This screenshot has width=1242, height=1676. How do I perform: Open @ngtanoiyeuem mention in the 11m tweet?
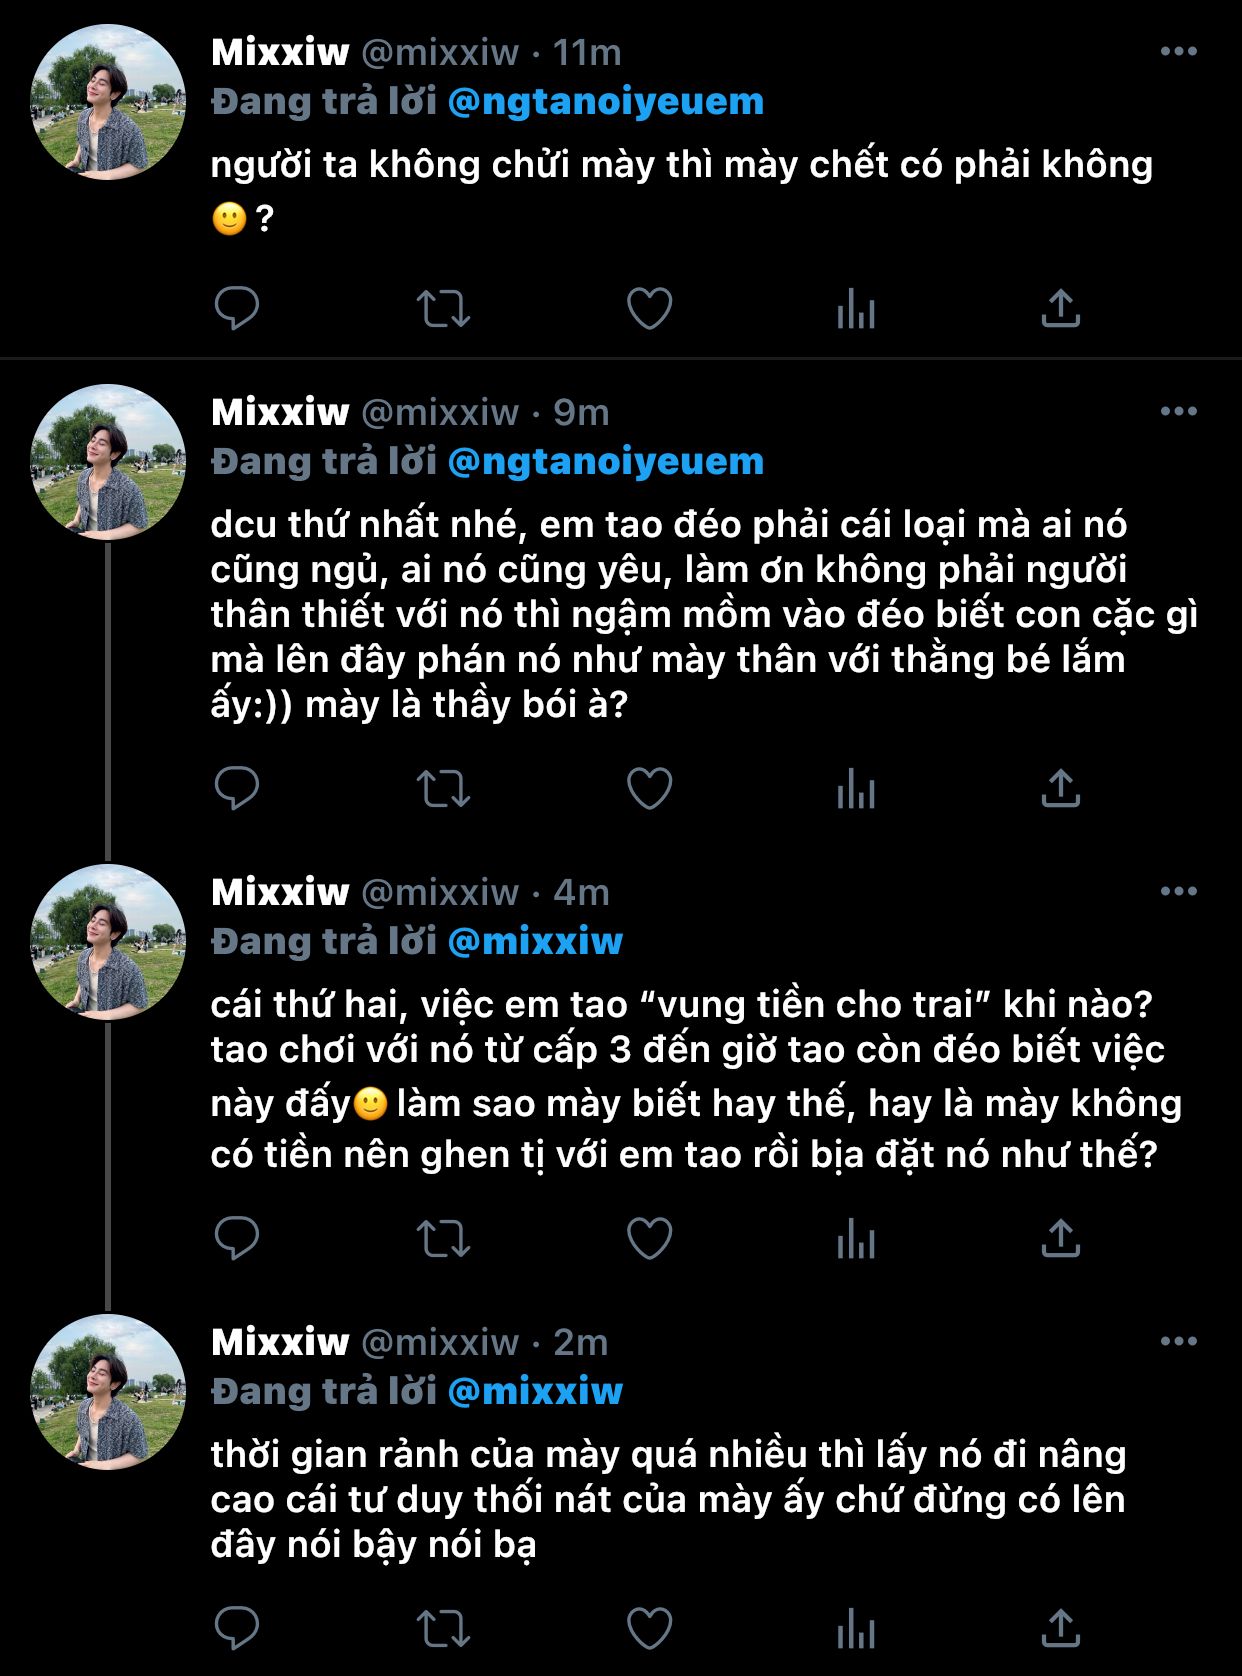click(606, 102)
